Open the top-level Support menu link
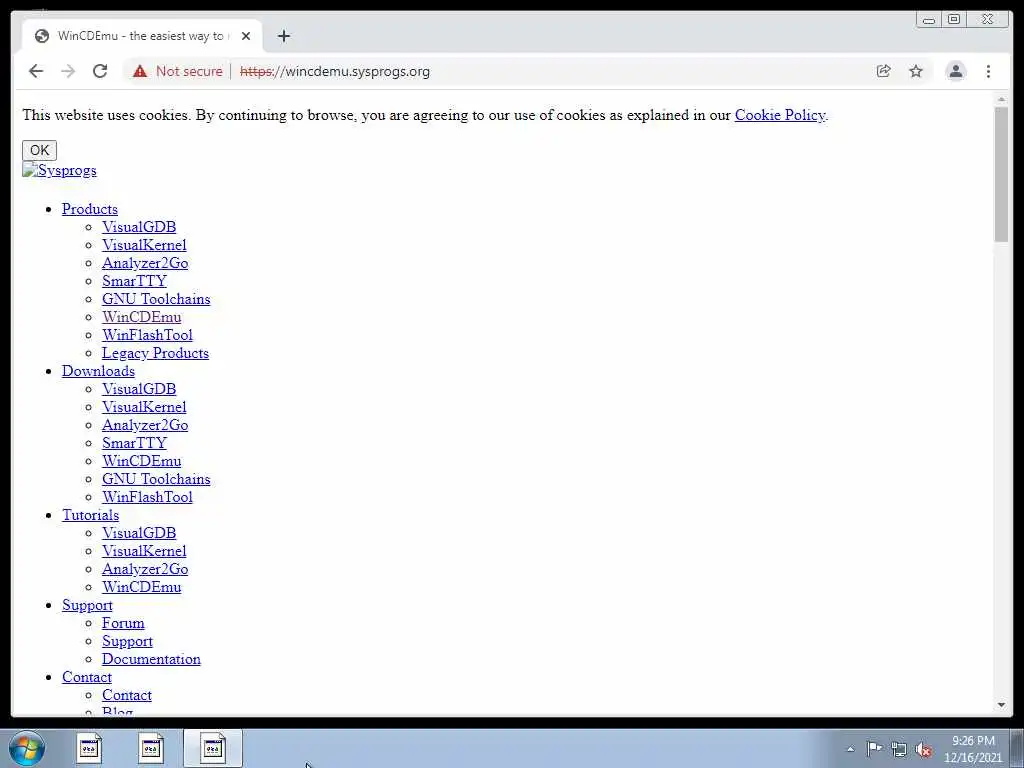Screen dimensions: 1024x768 (87, 605)
